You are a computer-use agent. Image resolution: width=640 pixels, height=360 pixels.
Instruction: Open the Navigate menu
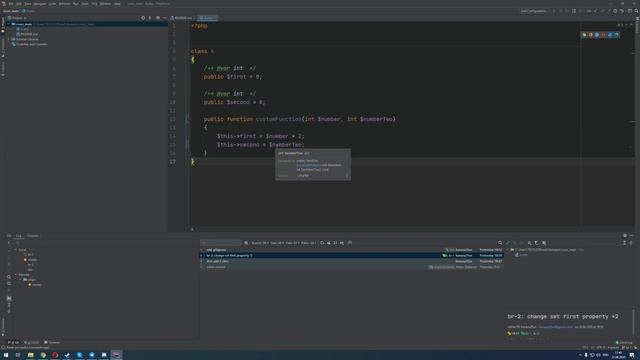(40, 4)
